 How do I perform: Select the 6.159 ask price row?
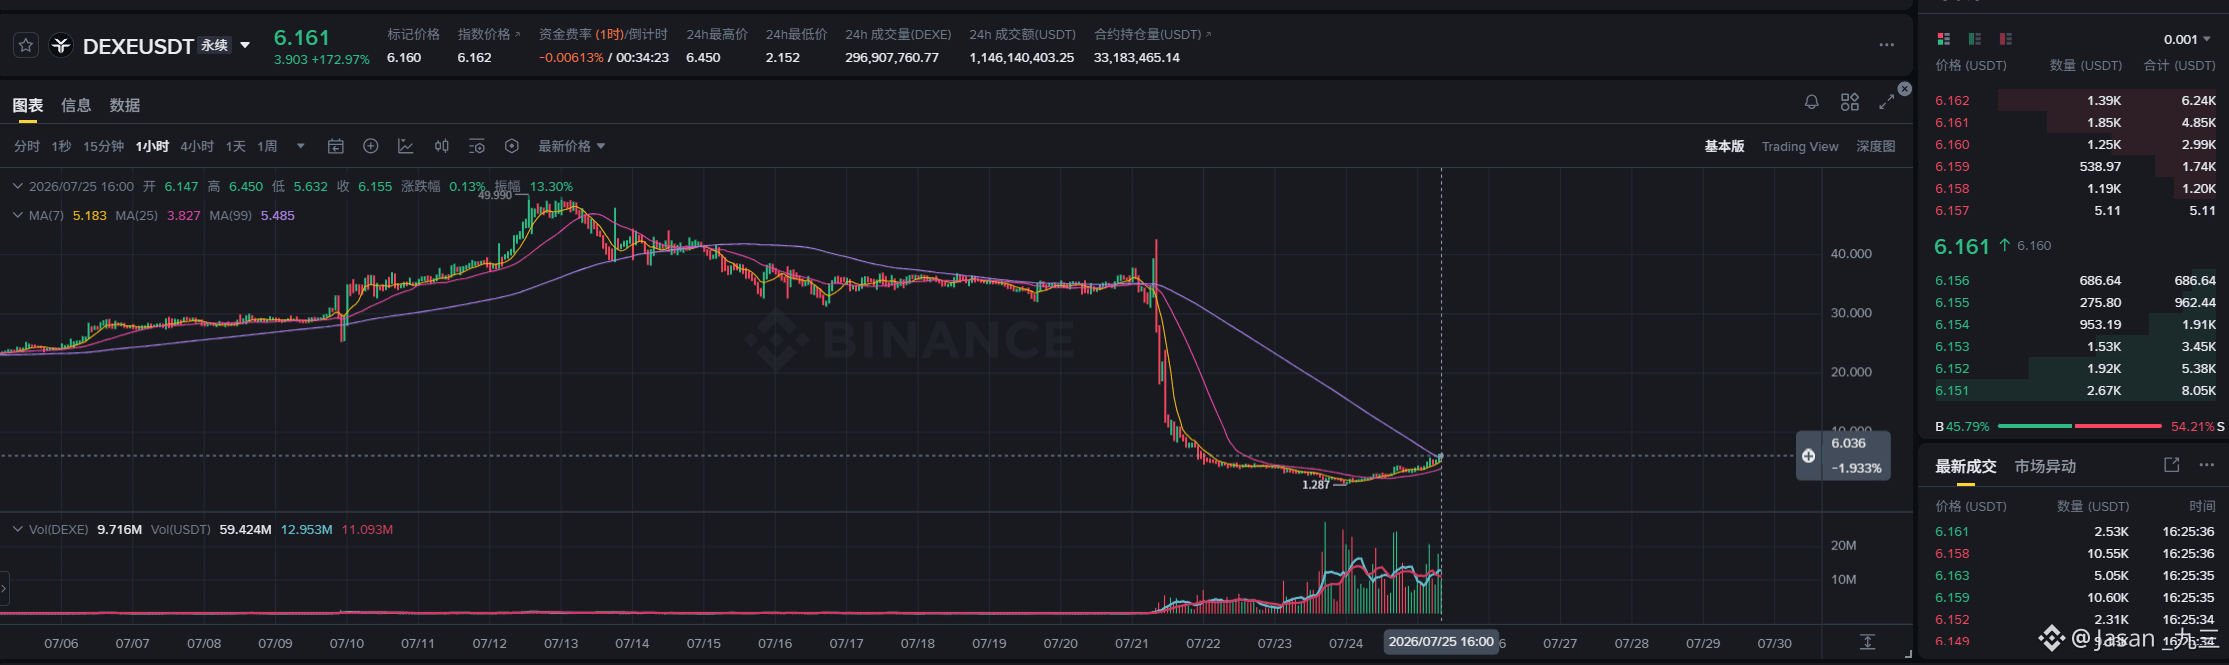click(2075, 166)
